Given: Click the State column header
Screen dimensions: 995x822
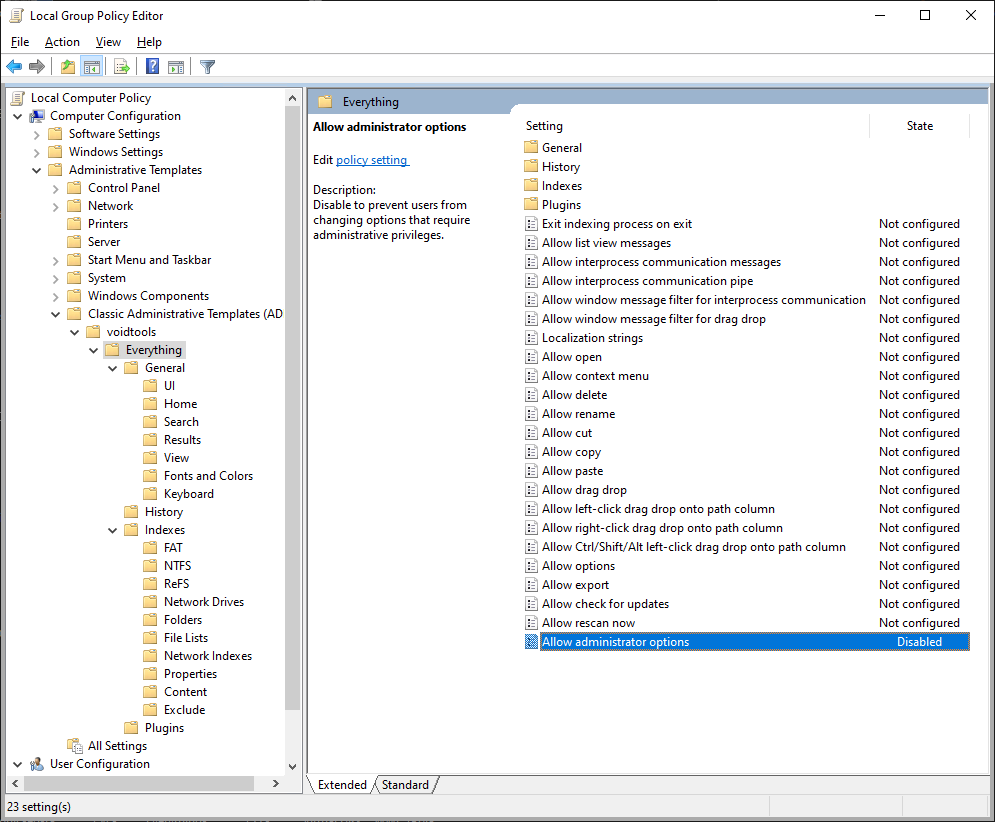Looking at the screenshot, I should [x=919, y=126].
